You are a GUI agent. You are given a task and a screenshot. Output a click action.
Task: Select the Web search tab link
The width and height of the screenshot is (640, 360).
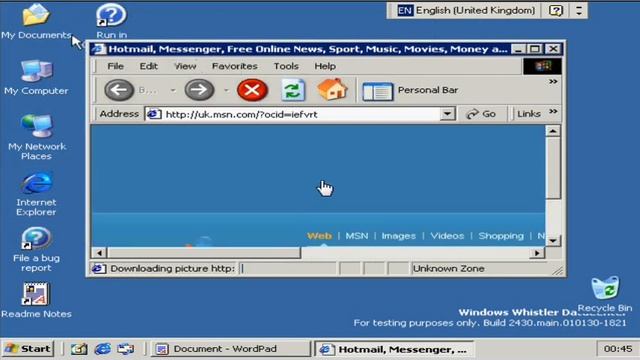click(319, 236)
